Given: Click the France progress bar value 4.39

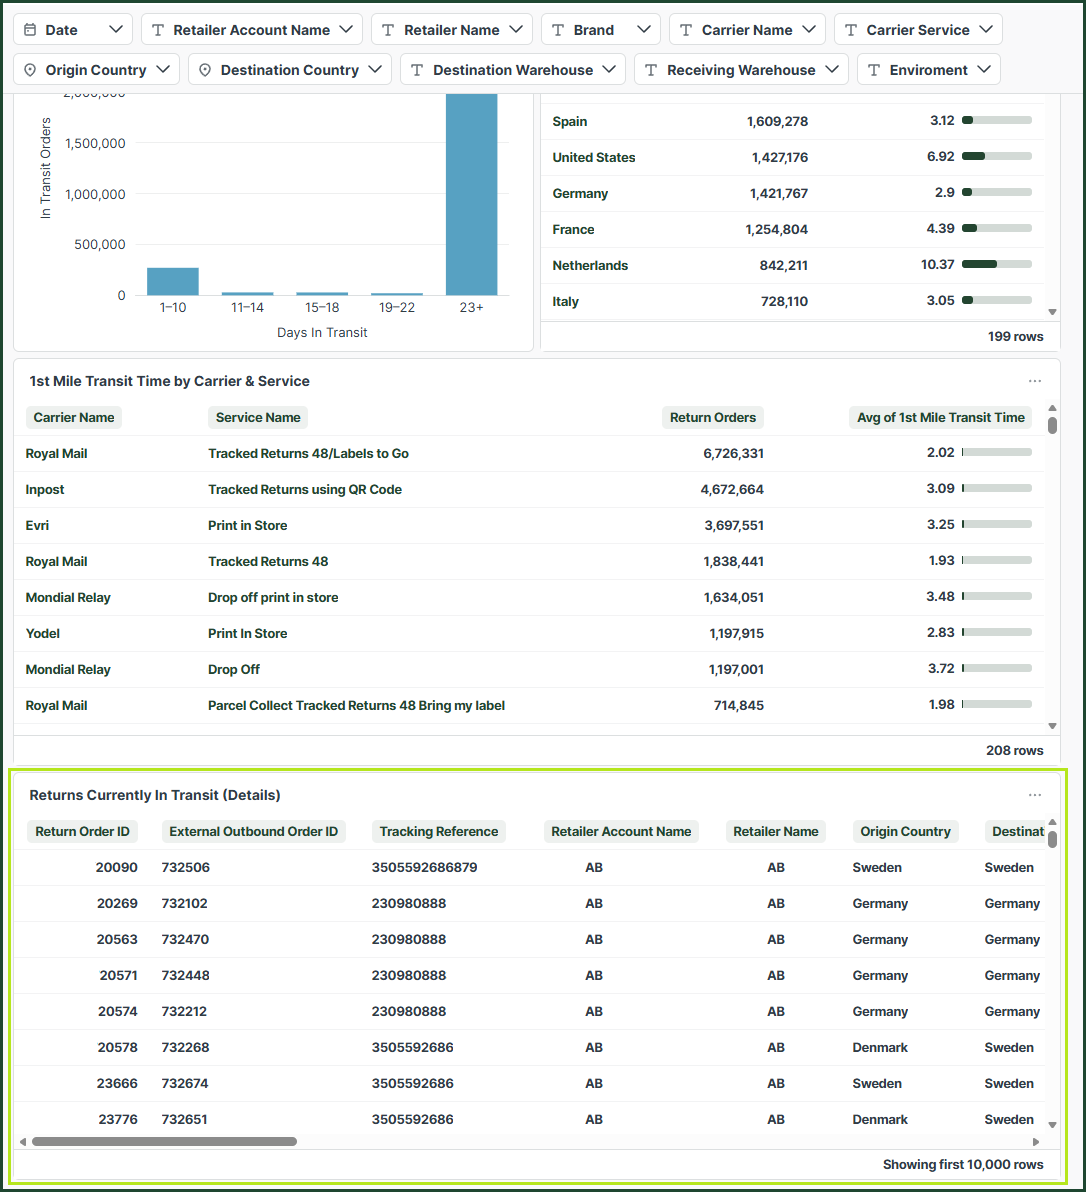Looking at the screenshot, I should [997, 228].
